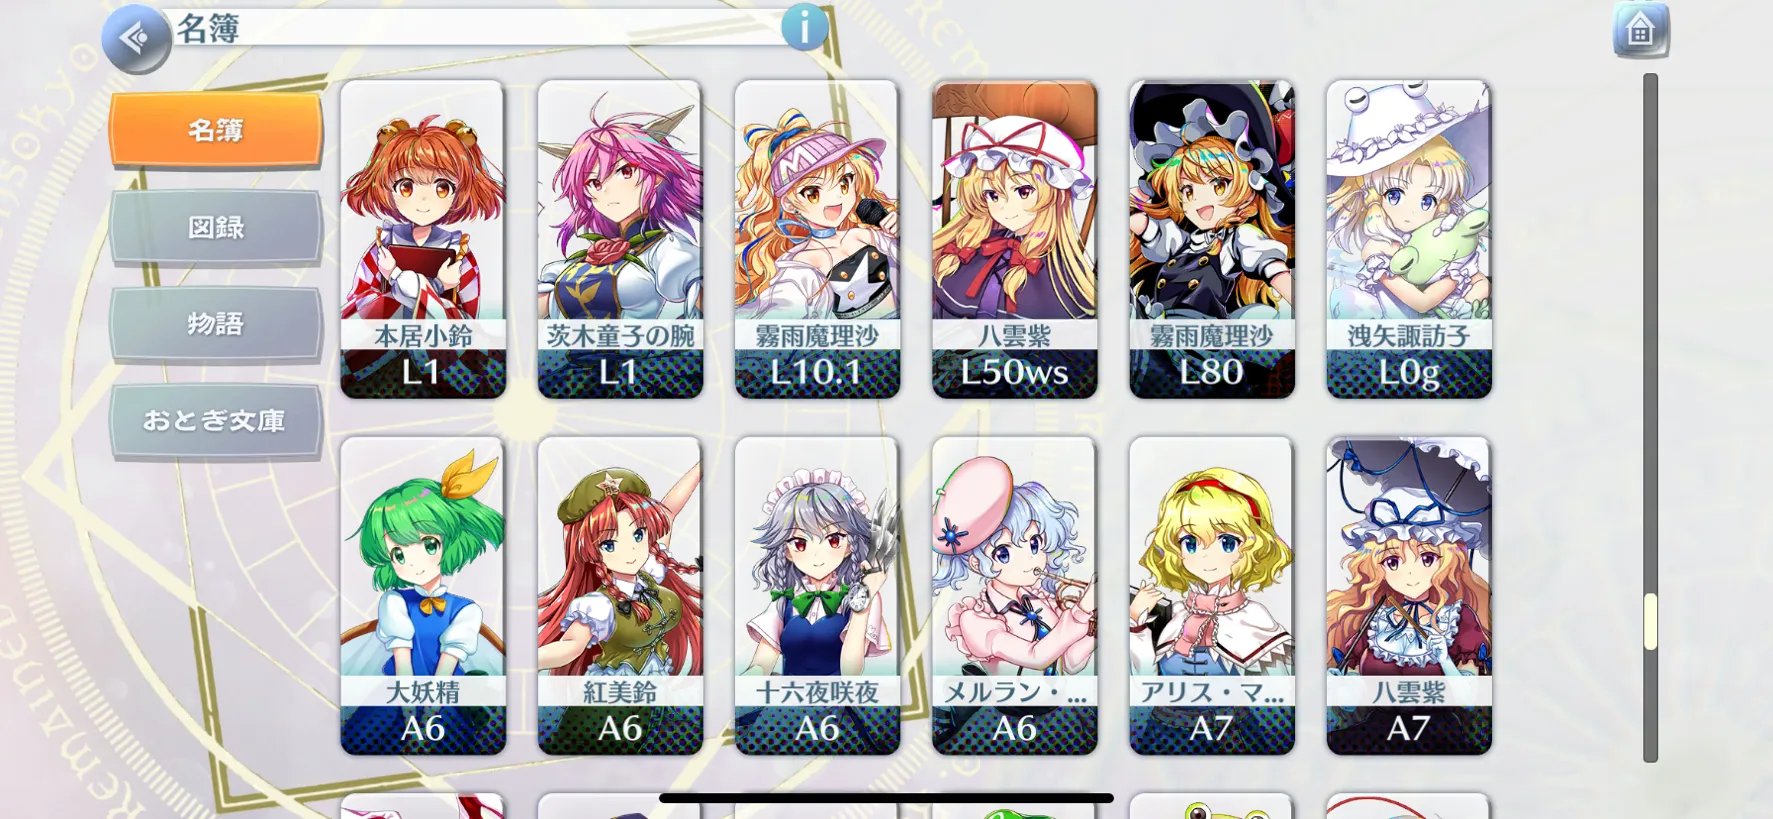The image size is (1773, 819).
Task: Switch to the 図録 tab
Action: tap(216, 227)
